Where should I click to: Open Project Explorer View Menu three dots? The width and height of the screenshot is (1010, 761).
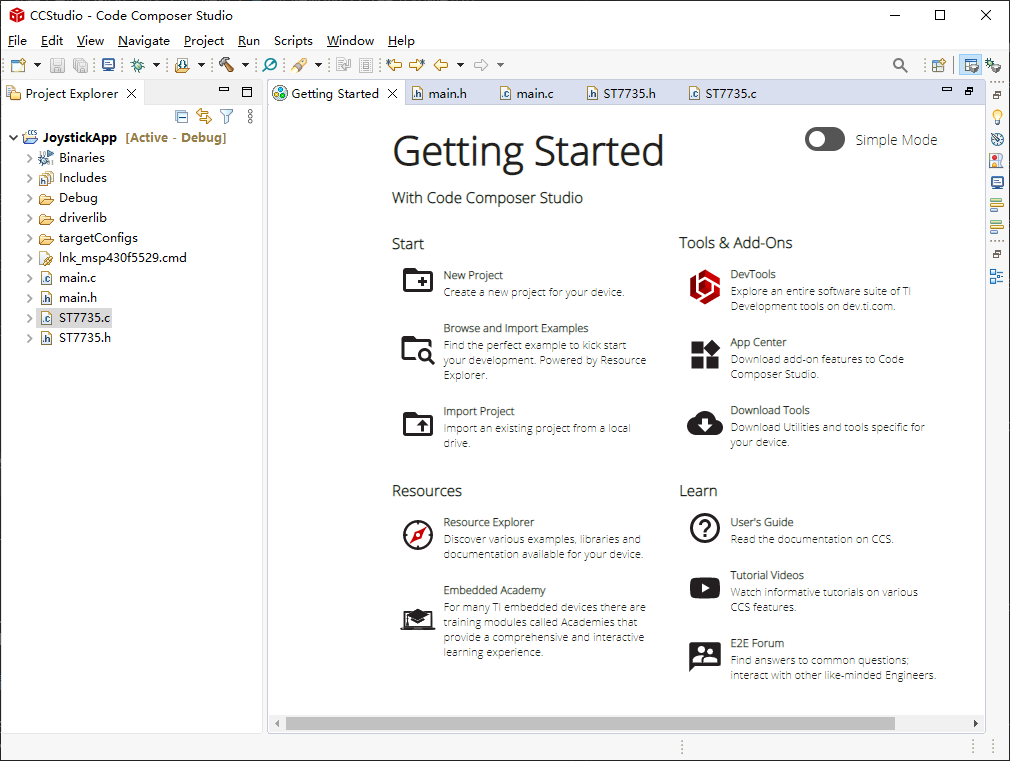pos(250,116)
